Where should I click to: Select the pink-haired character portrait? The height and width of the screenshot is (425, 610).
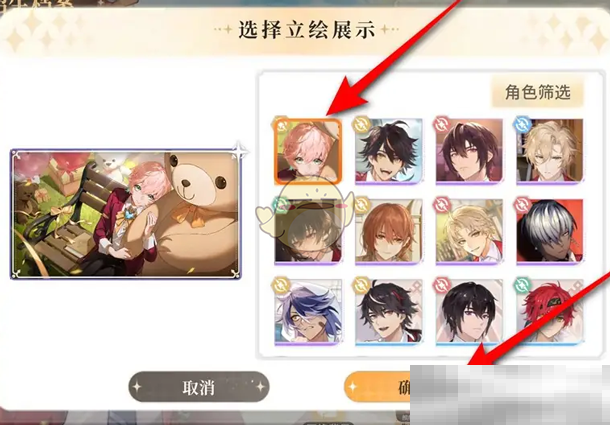[x=308, y=151]
